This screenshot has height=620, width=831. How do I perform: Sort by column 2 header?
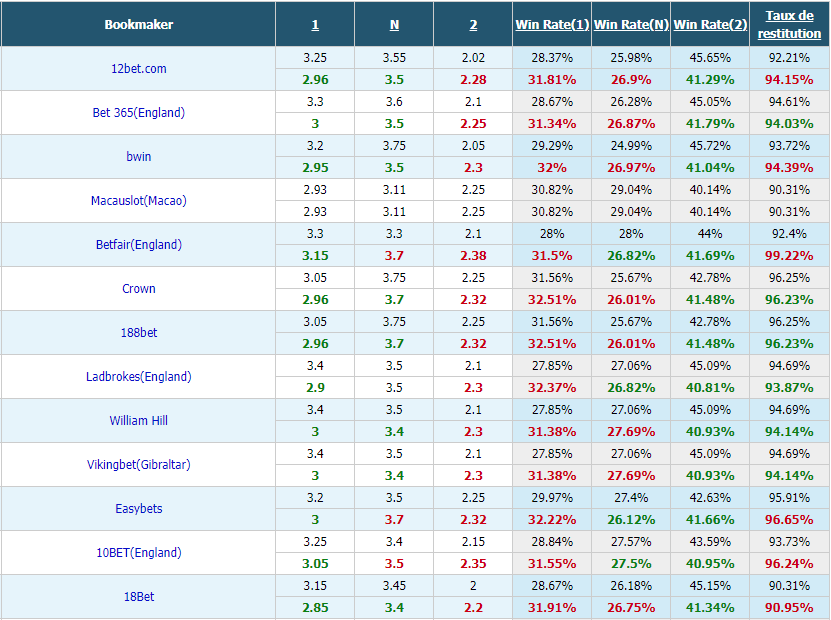point(473,25)
